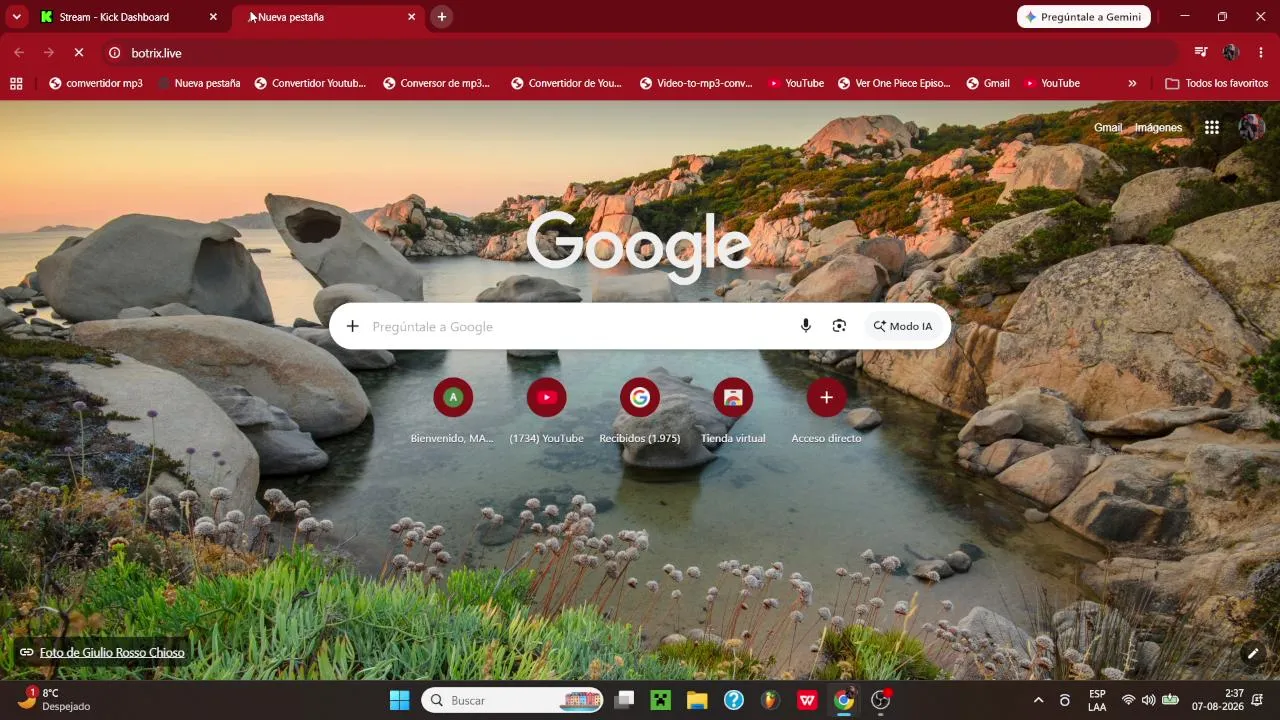Open the Windows Start menu
The image size is (1280, 720).
coord(399,700)
